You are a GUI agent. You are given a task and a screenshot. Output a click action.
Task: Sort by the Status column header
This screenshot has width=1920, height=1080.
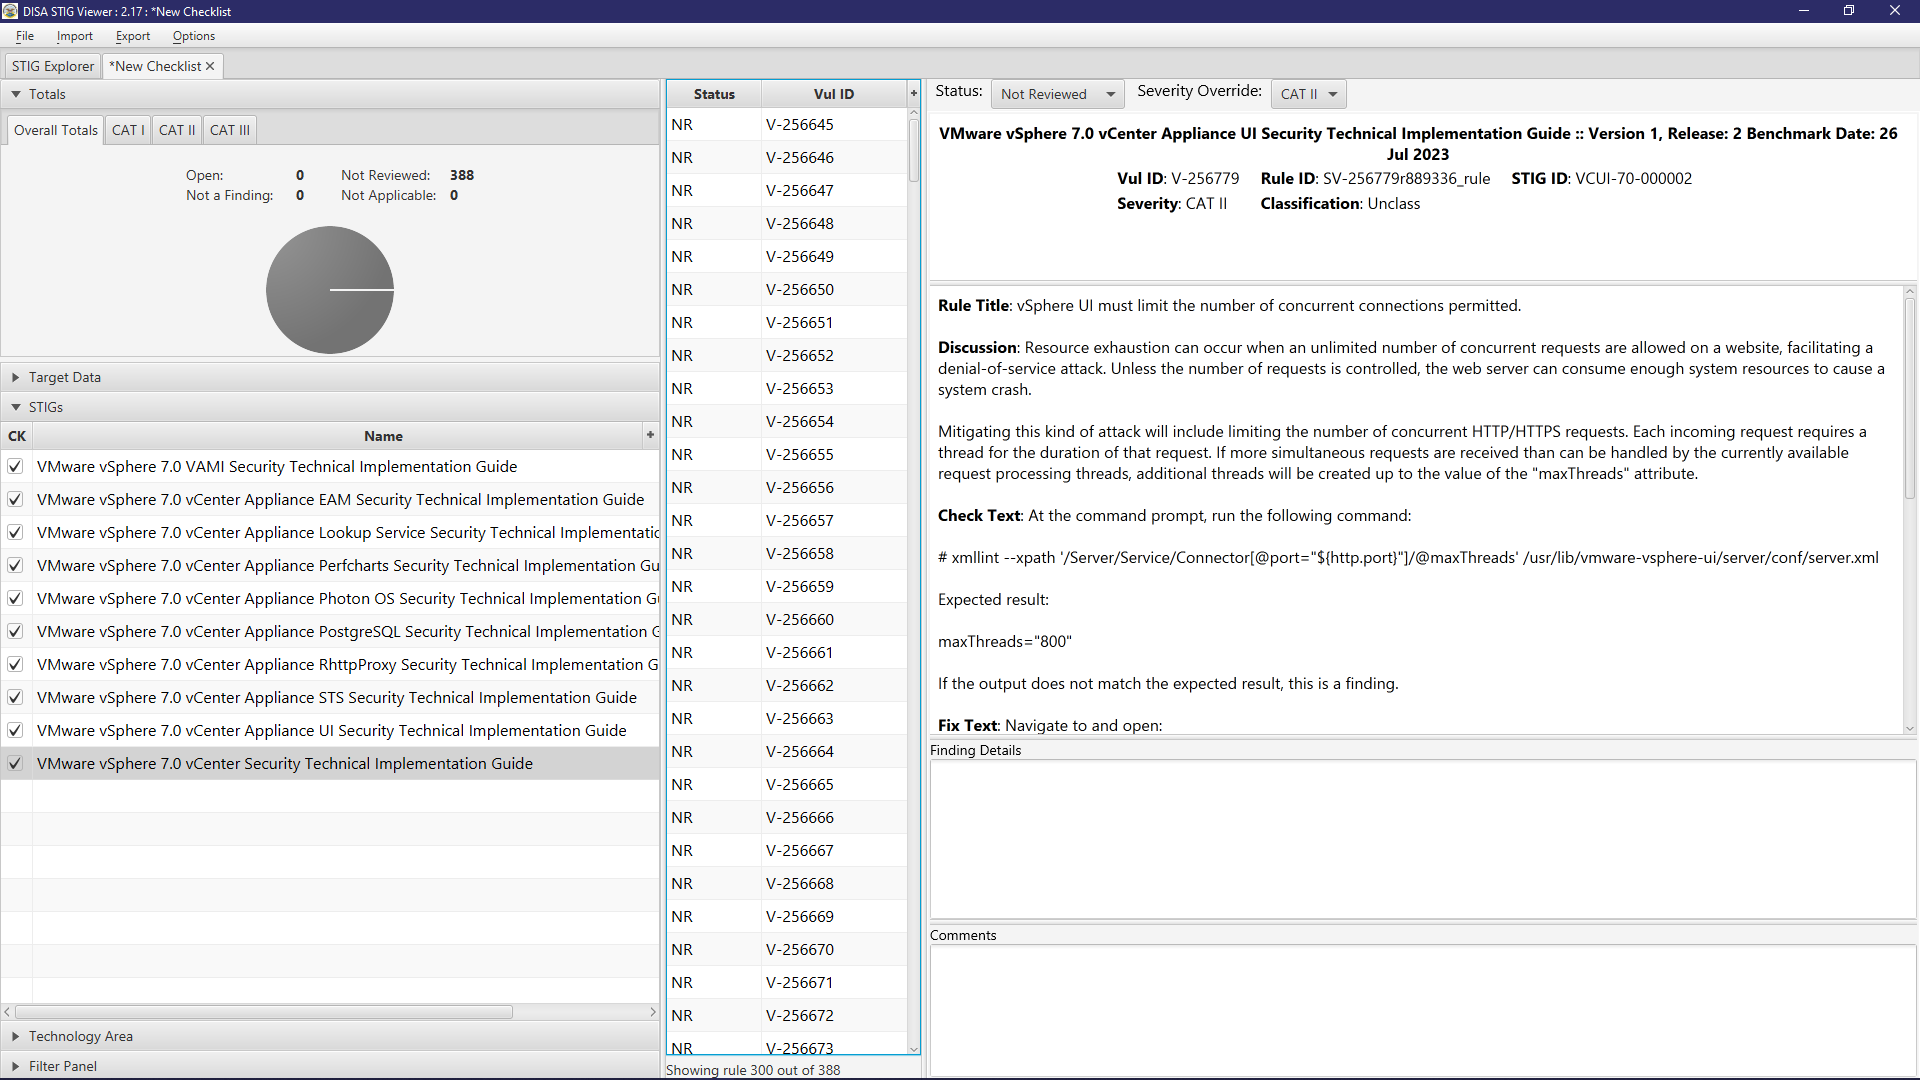tap(714, 94)
